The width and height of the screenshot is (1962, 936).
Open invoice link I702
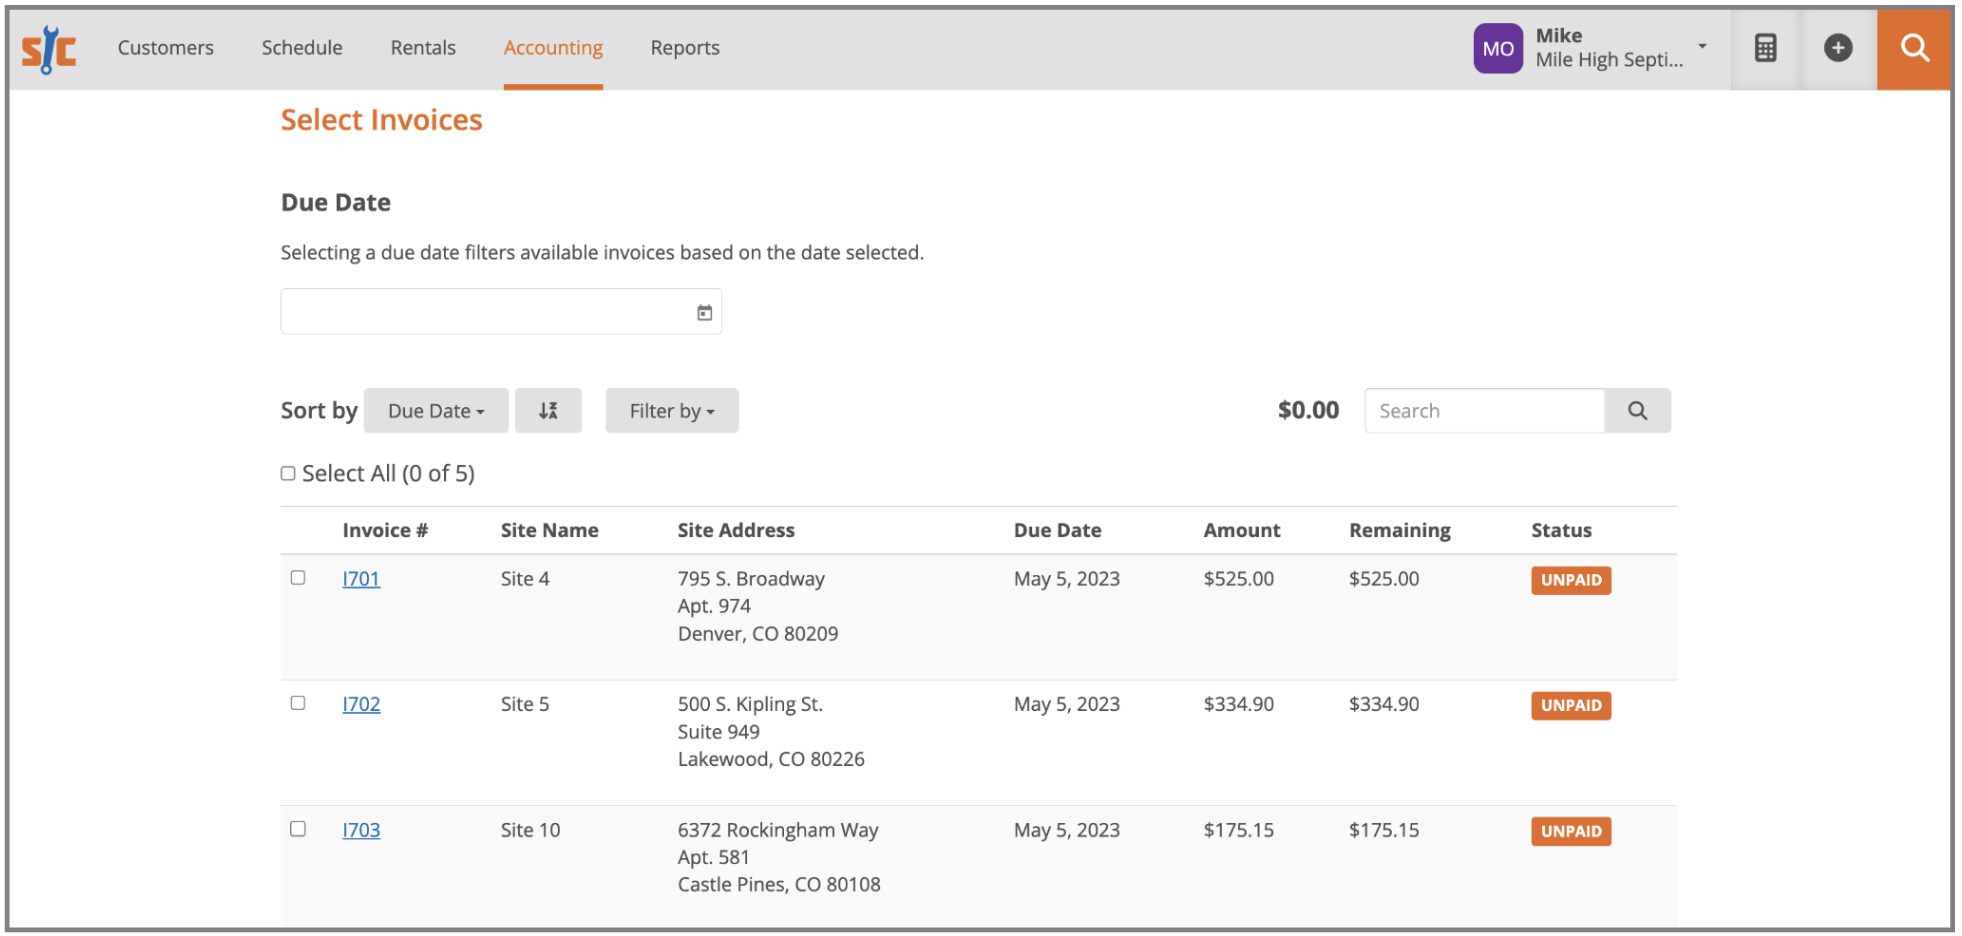(361, 704)
